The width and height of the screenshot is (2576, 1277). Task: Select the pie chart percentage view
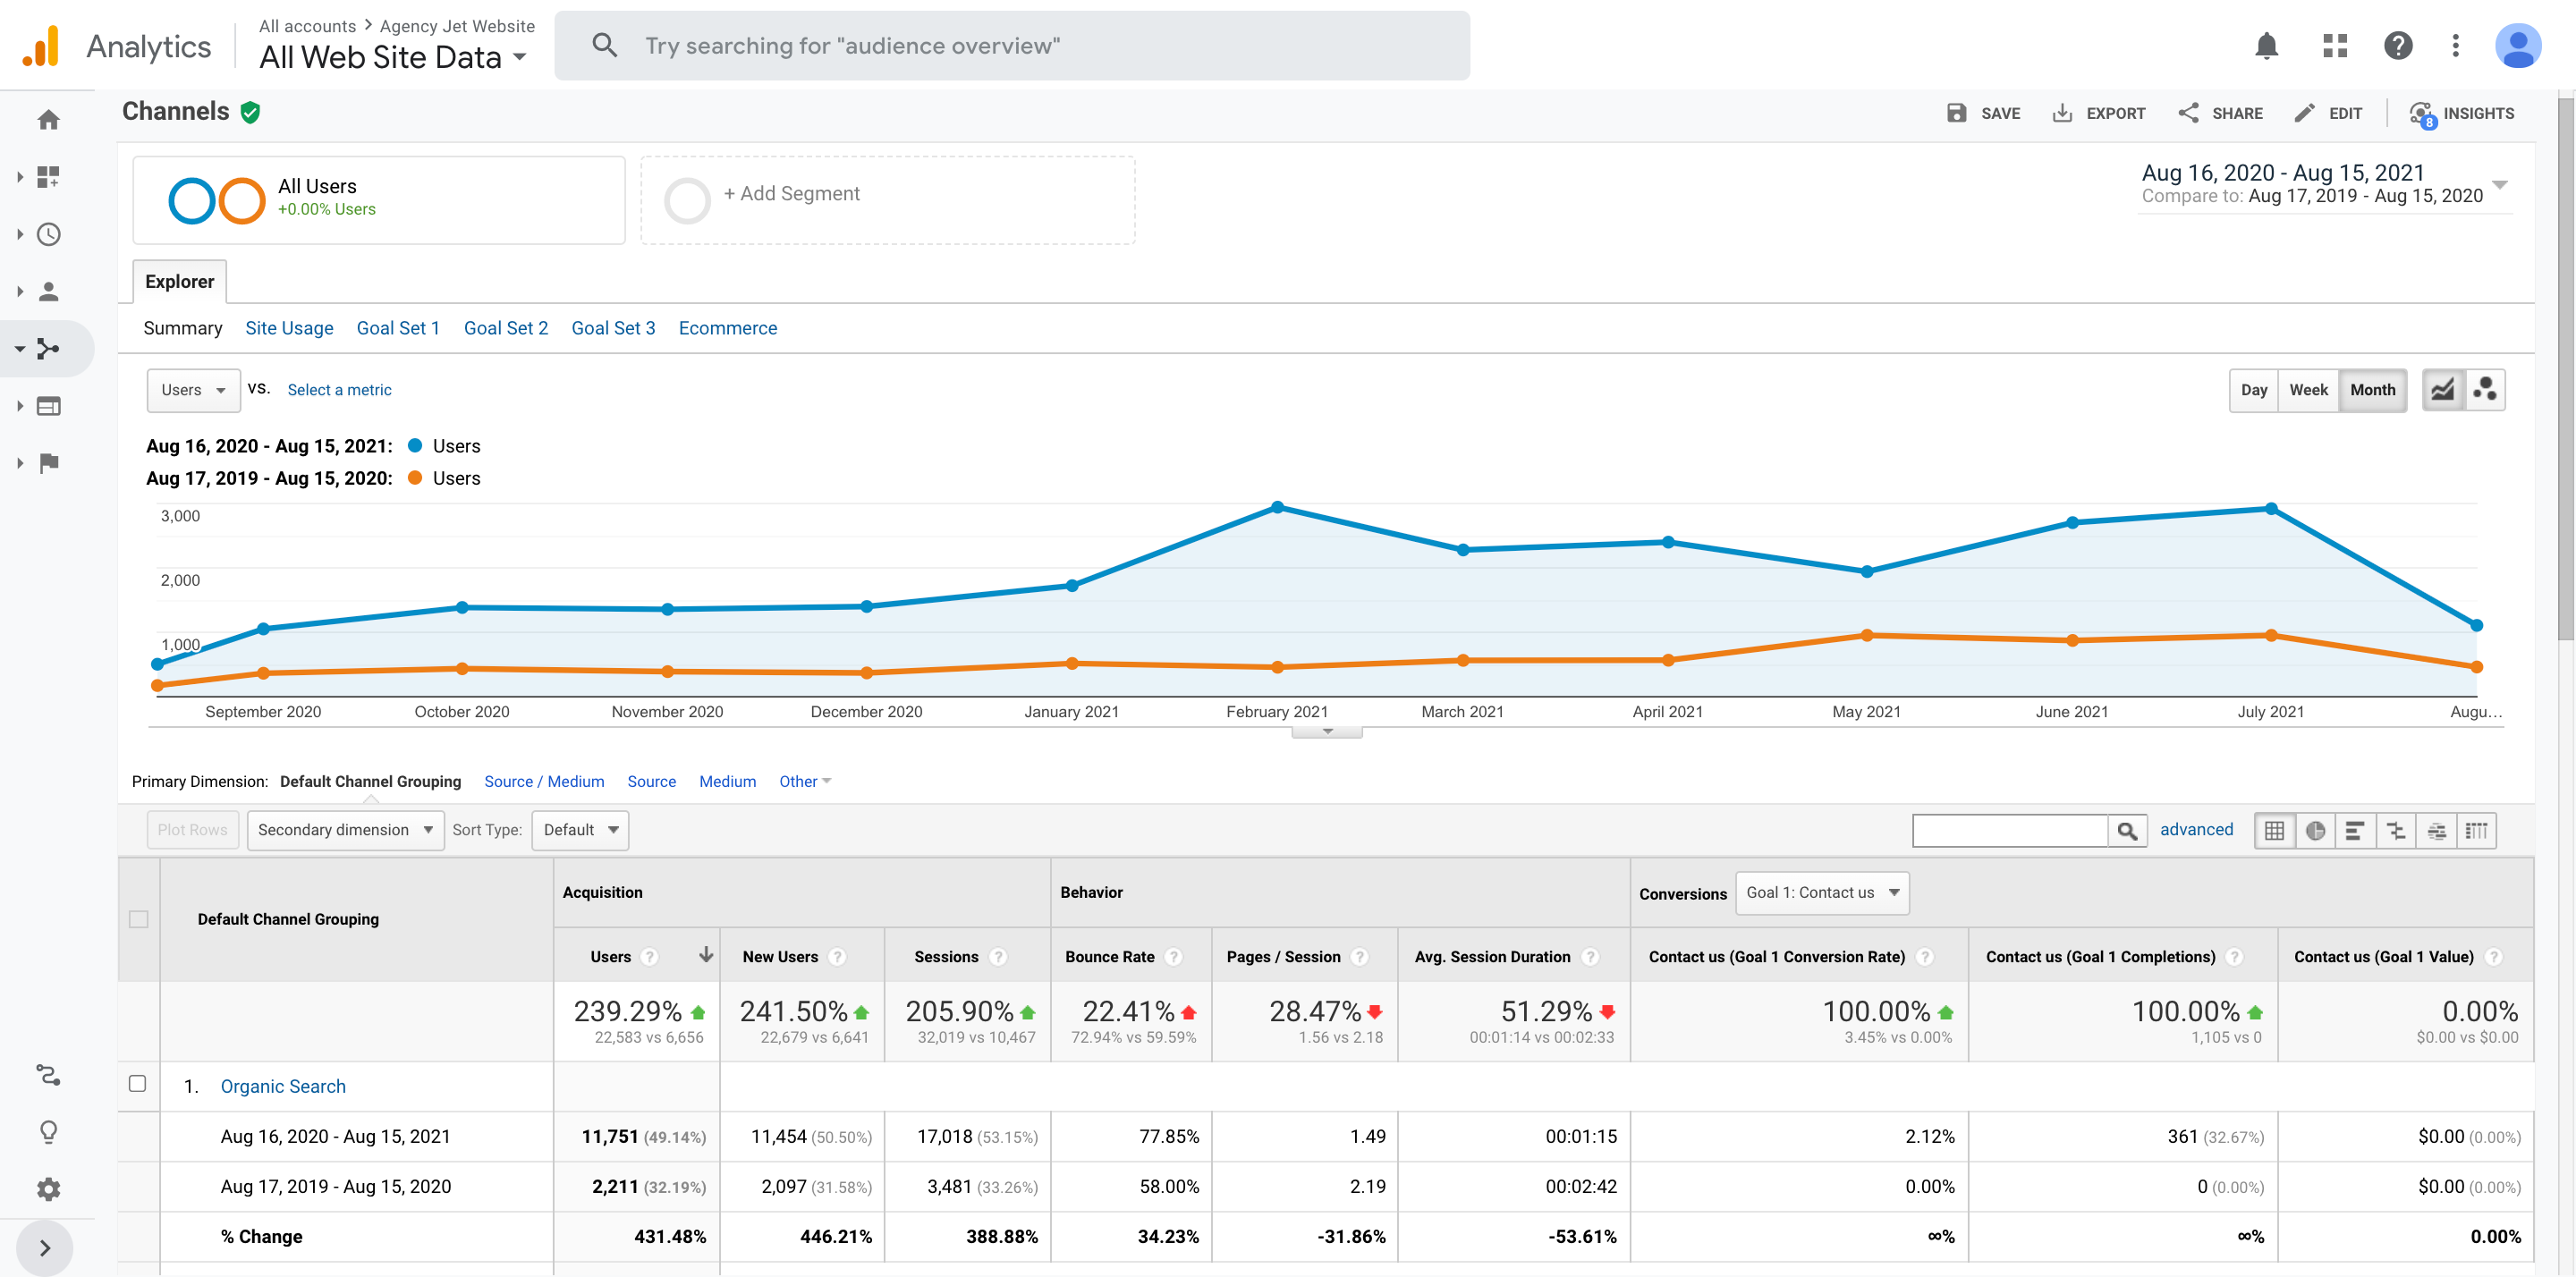(2314, 831)
